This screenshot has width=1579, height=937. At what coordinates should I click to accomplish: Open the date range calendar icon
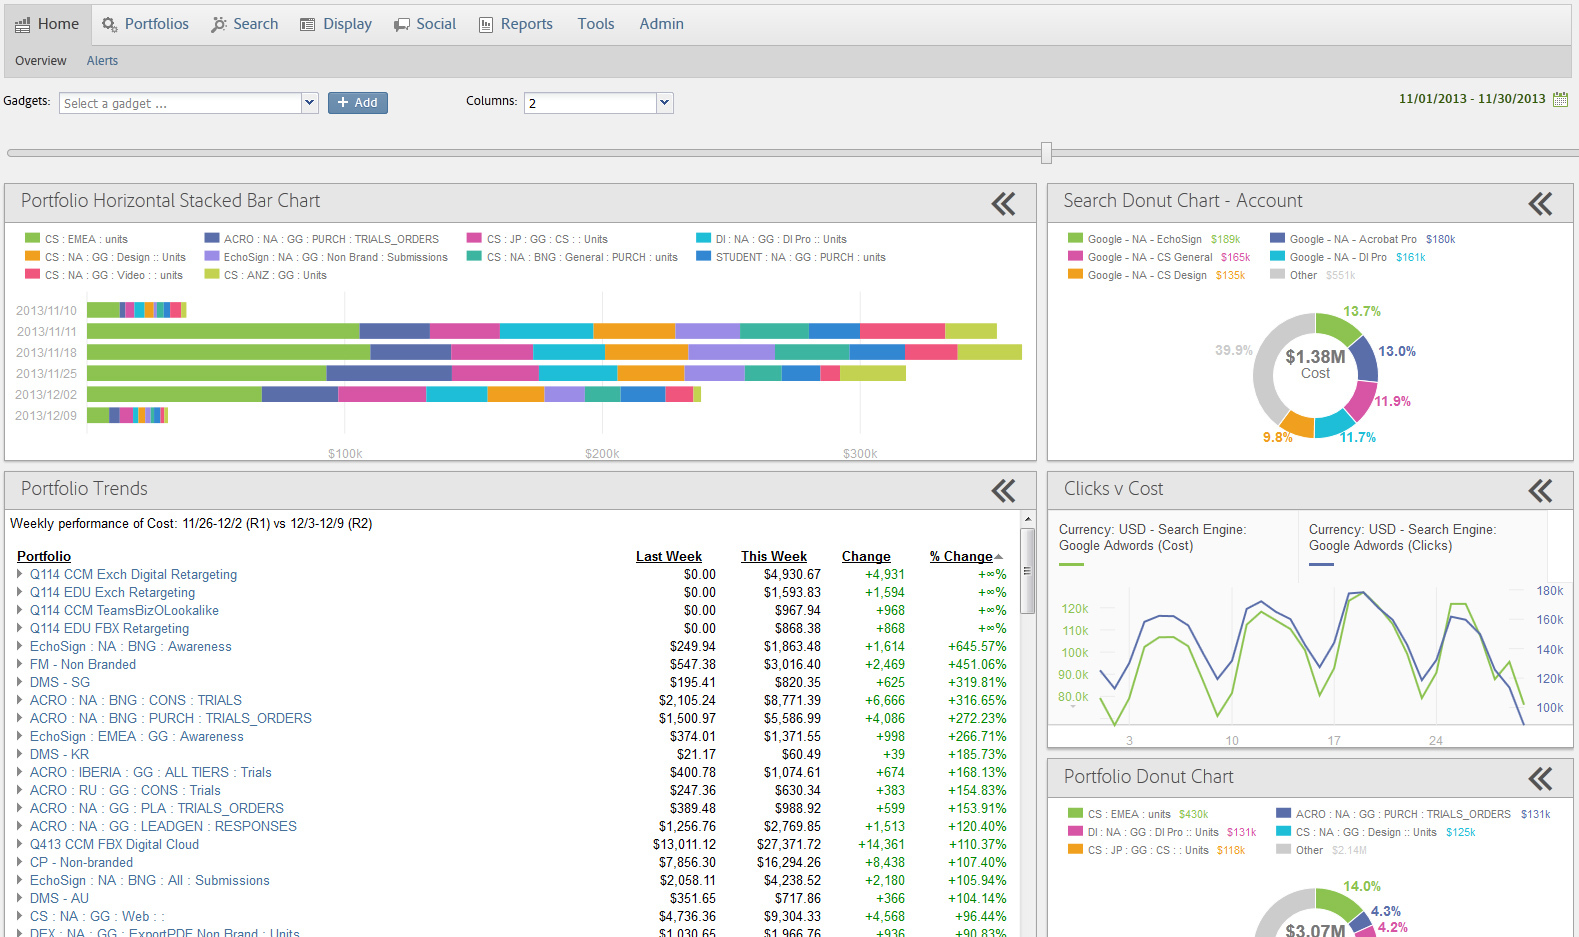pos(1560,99)
